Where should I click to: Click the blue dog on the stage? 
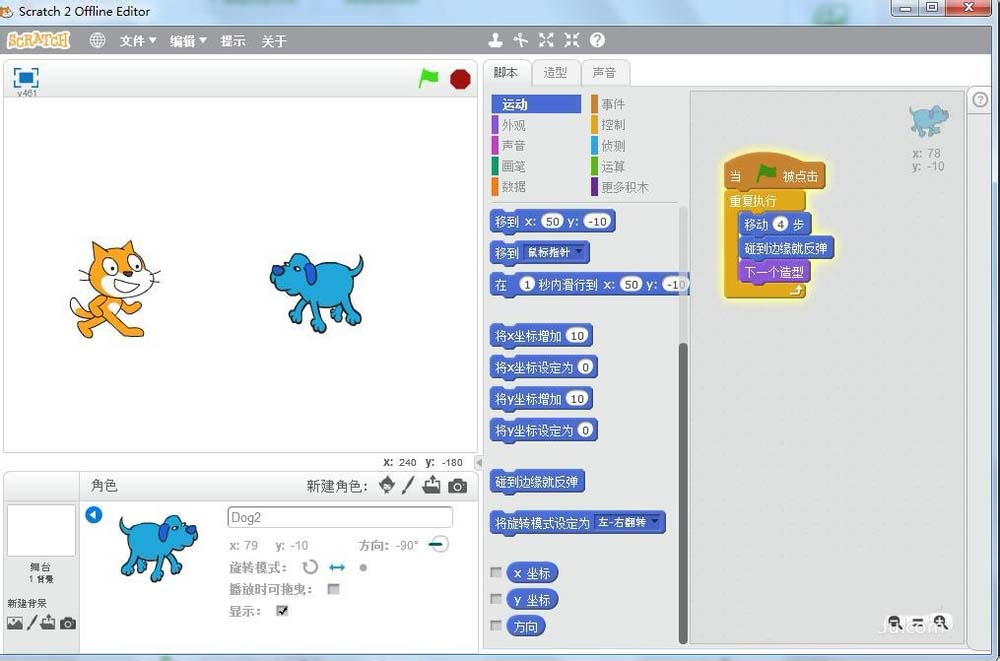click(x=317, y=292)
